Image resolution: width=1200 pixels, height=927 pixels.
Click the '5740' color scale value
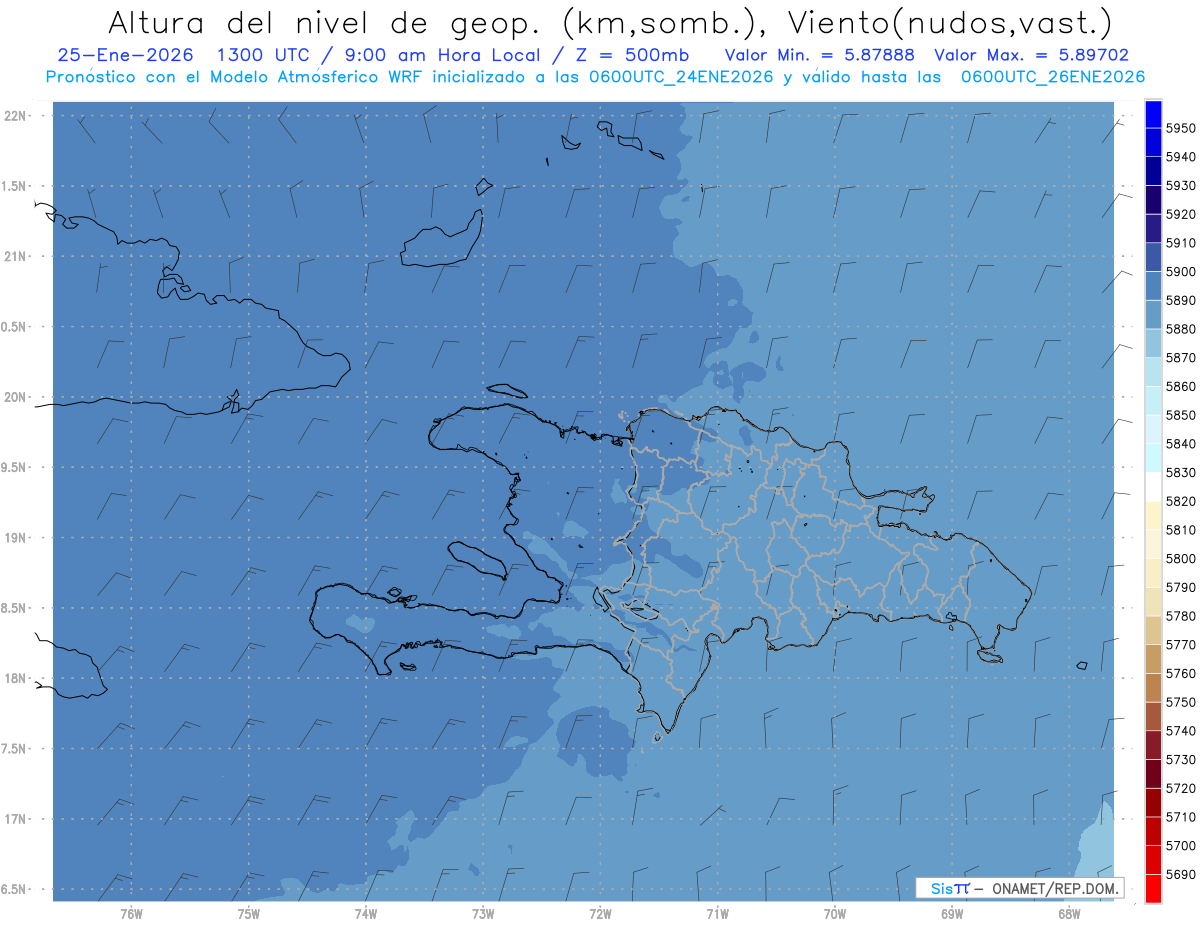pos(1180,731)
